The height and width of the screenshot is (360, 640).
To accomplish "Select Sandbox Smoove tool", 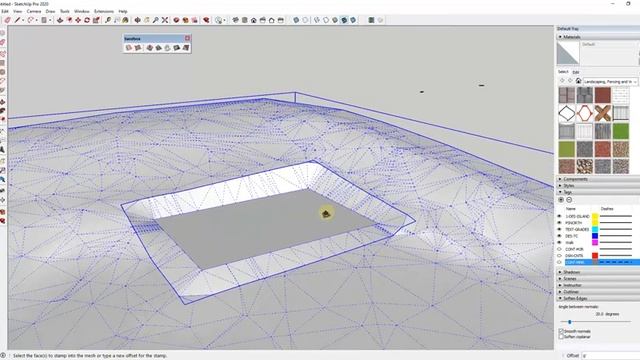I will (149, 48).
